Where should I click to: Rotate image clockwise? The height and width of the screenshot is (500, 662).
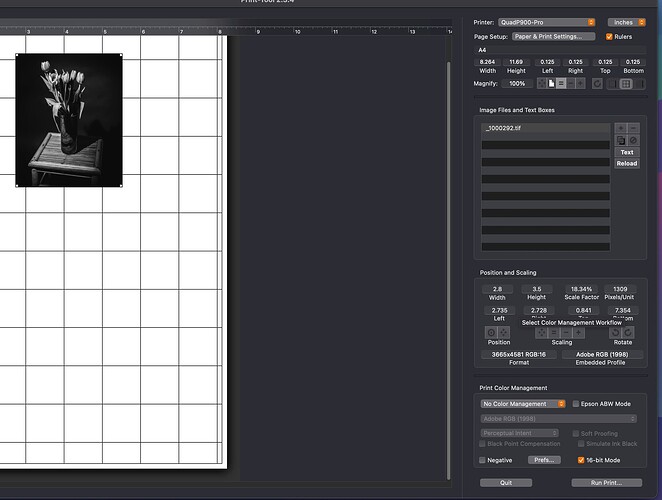pyautogui.click(x=628, y=333)
